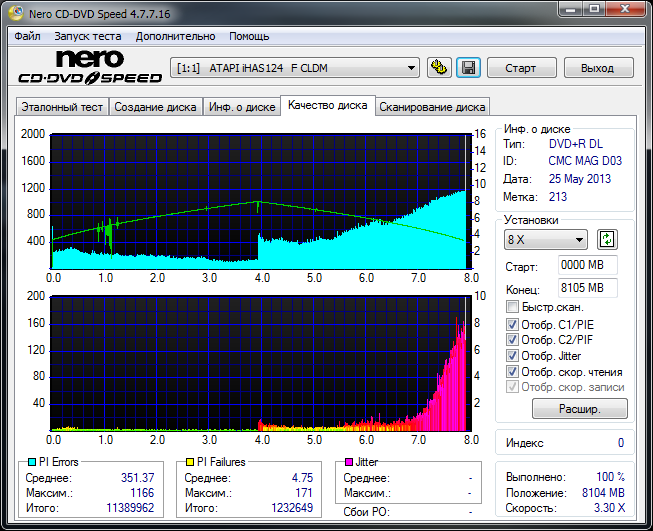Open the ATAPI iHAS124 drive dropdown

coord(294,68)
